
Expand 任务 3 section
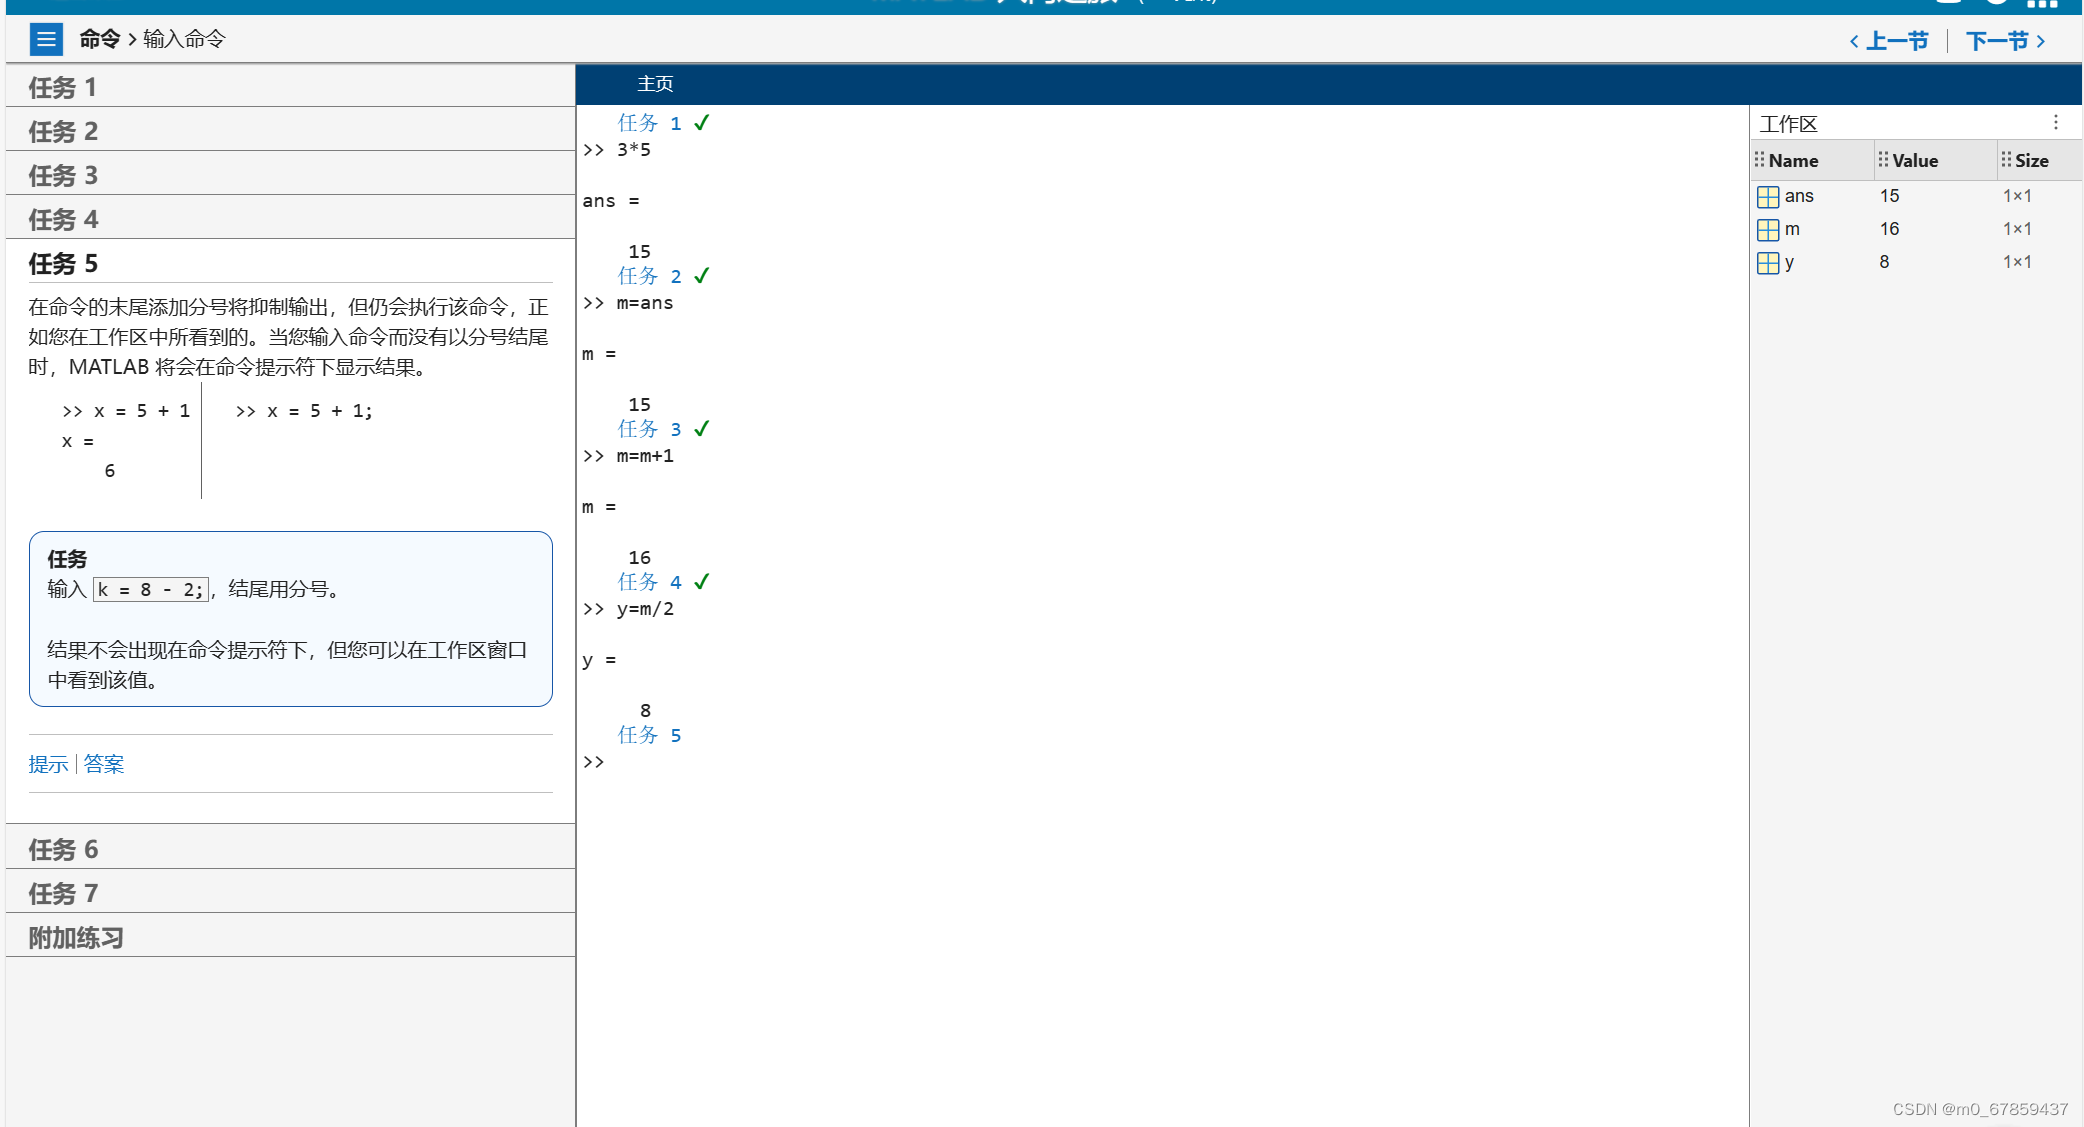(x=63, y=175)
